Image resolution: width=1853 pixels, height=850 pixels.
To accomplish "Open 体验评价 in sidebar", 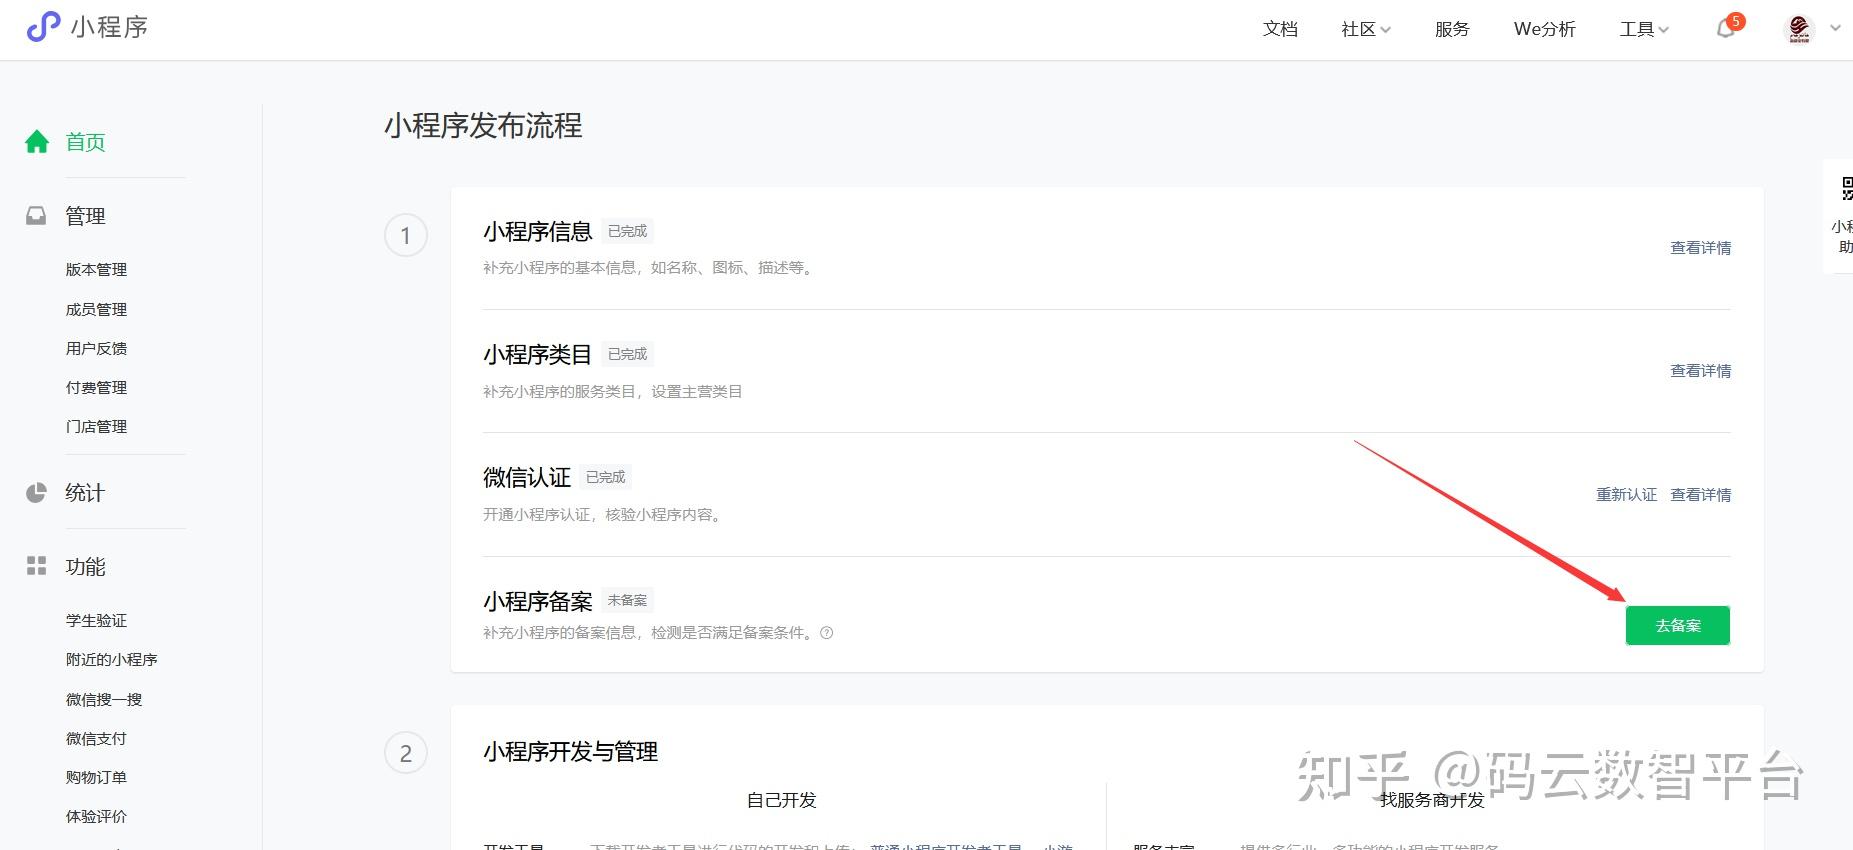I will pyautogui.click(x=97, y=817).
